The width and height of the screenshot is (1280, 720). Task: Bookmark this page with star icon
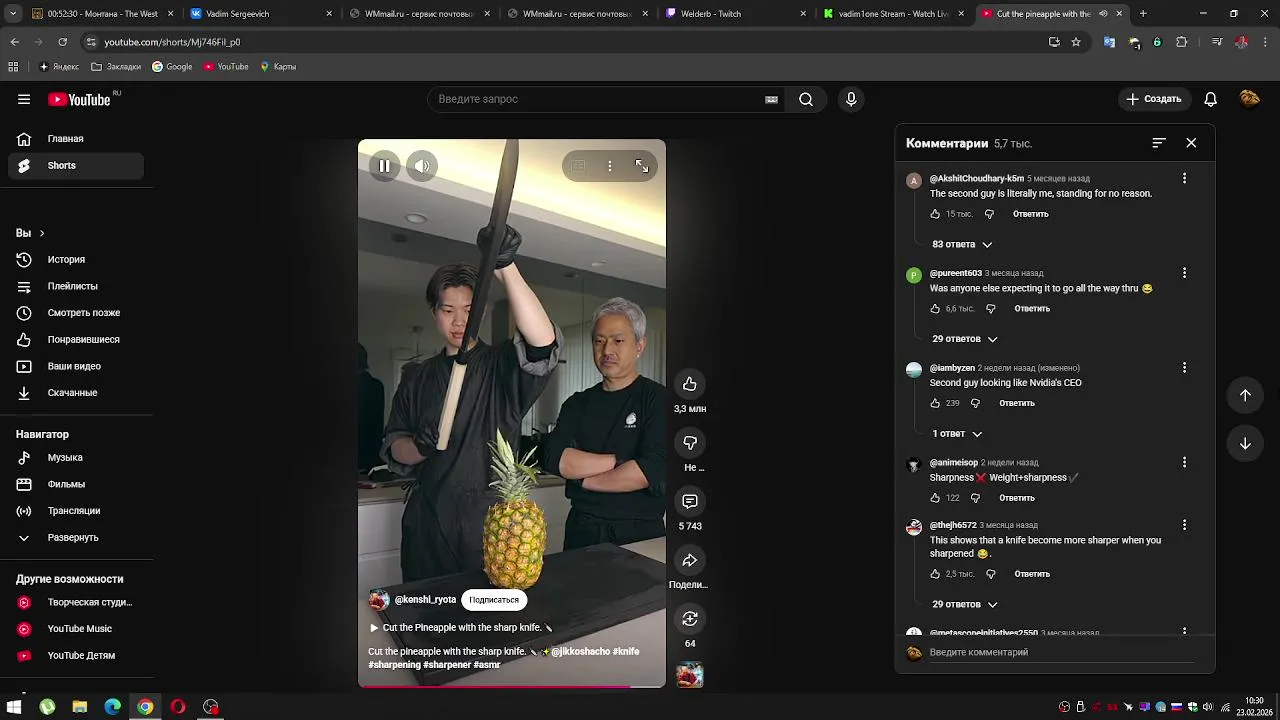coord(1076,42)
